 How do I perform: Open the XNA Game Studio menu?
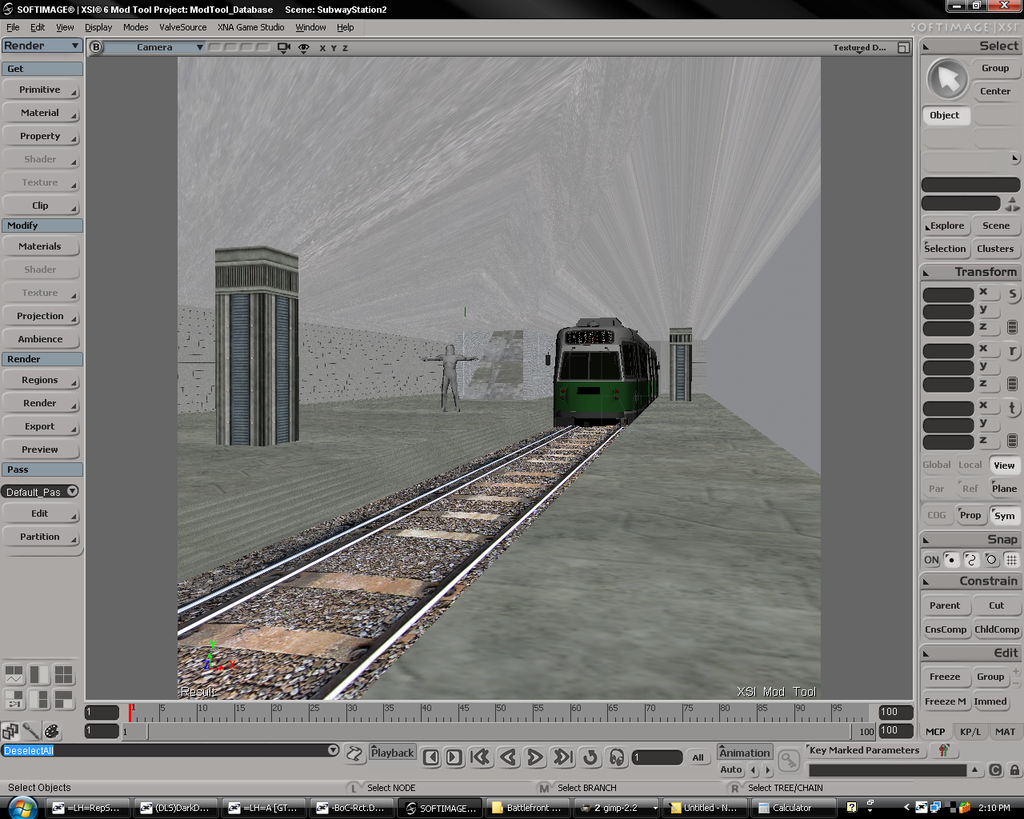coord(251,27)
